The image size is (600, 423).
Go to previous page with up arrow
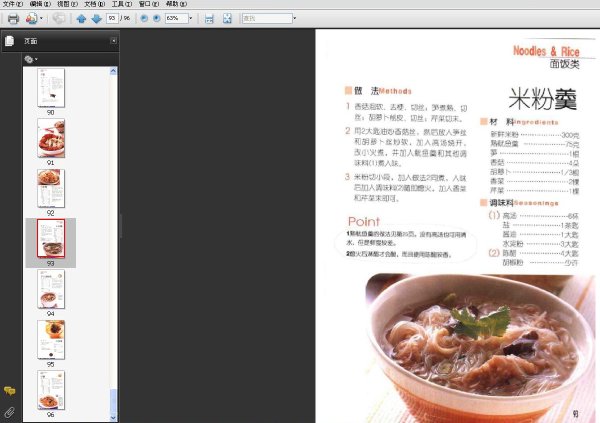tap(81, 18)
